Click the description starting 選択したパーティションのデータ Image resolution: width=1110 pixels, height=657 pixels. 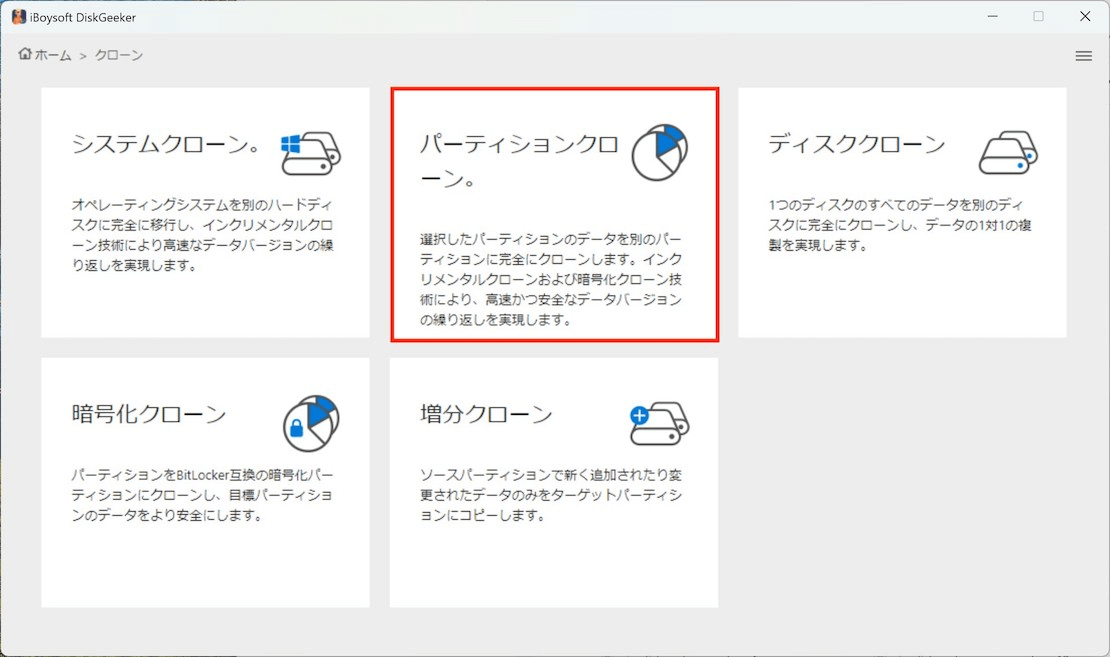(x=551, y=279)
